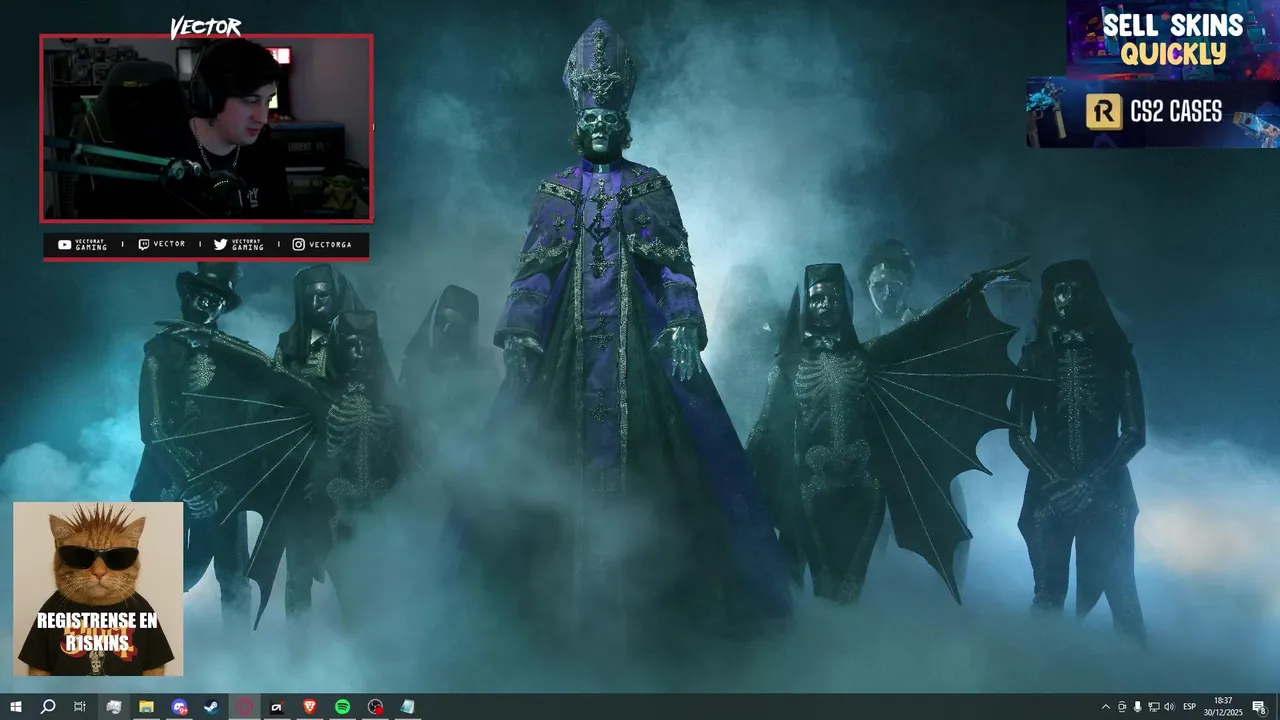The image size is (1280, 720).
Task: Click the Instagram VECTORGA label
Action: coord(322,245)
